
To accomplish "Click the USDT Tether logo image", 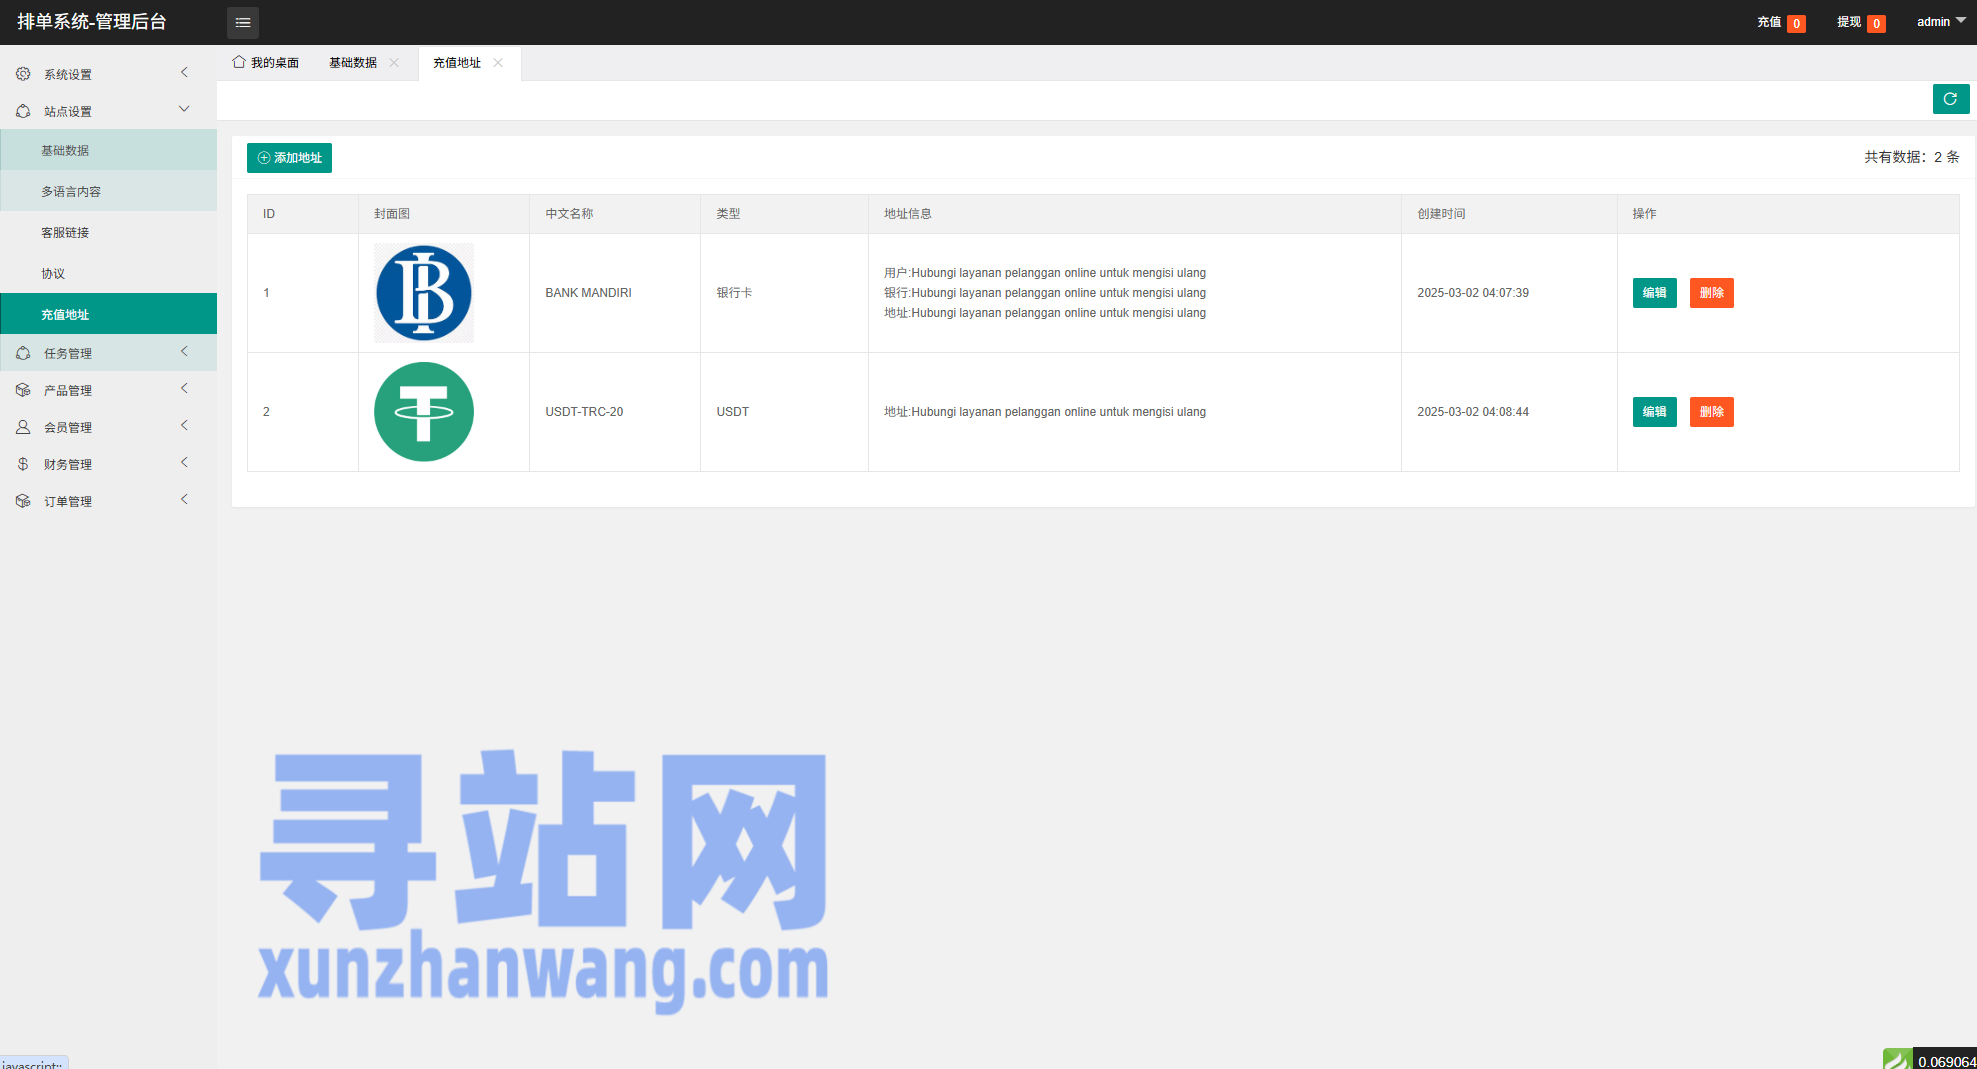I will pos(424,412).
